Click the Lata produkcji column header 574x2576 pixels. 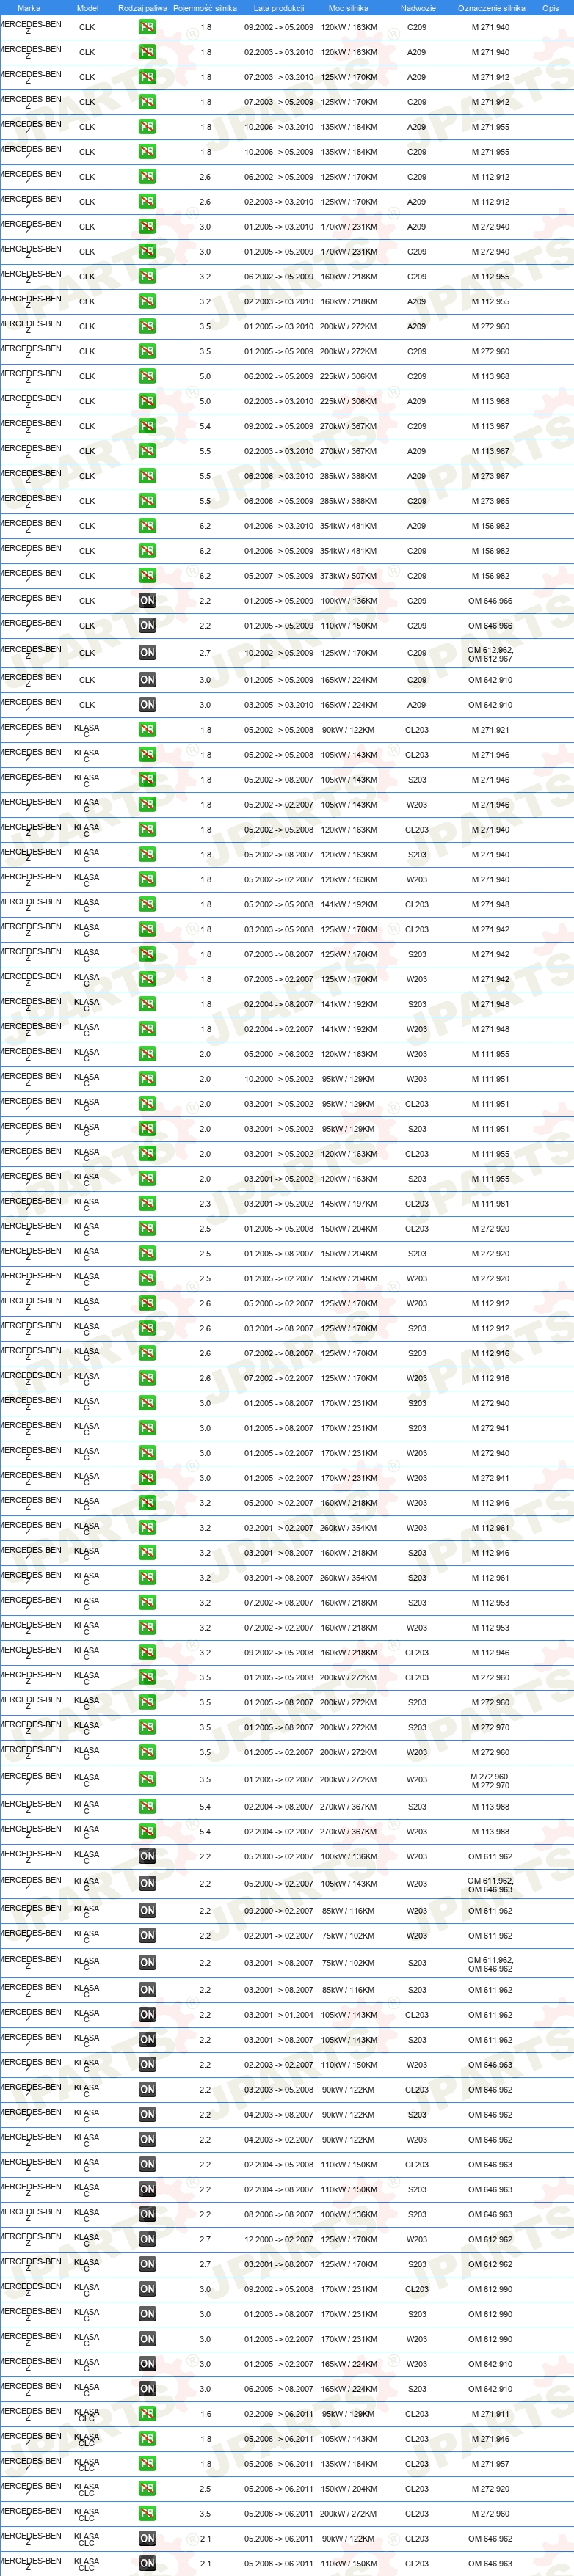coord(279,8)
